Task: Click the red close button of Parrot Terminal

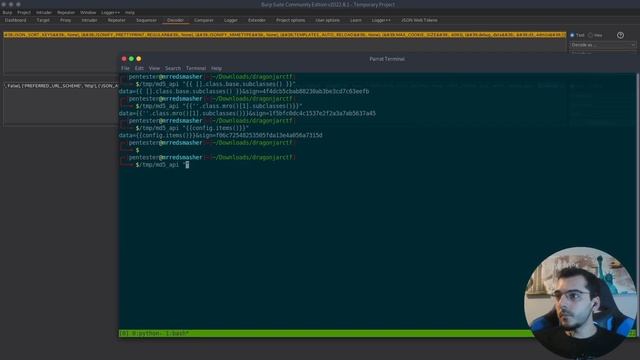Action: tap(124, 59)
